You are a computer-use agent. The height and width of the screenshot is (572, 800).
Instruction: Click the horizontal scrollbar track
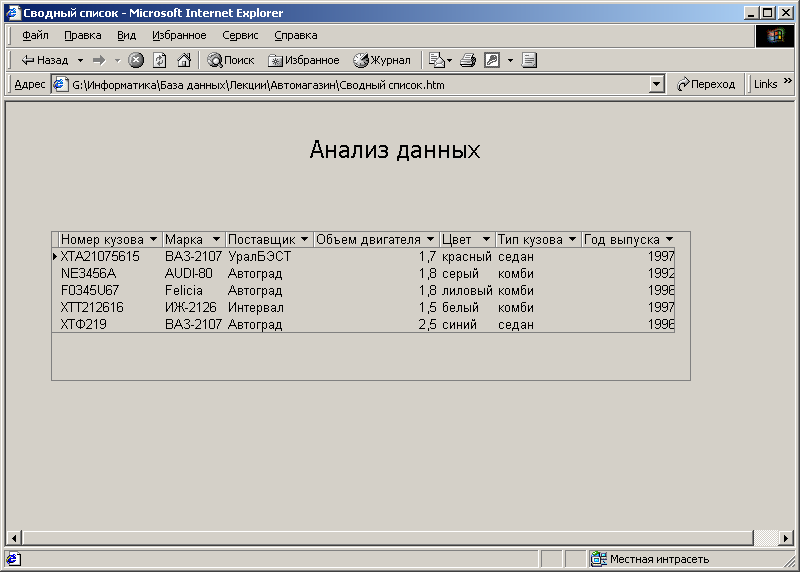click(765, 538)
